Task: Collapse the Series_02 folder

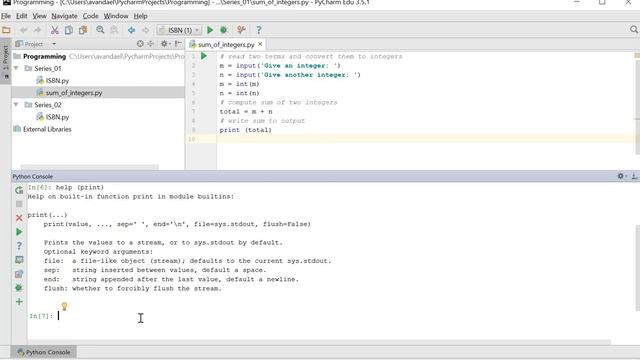Action: click(x=16, y=104)
